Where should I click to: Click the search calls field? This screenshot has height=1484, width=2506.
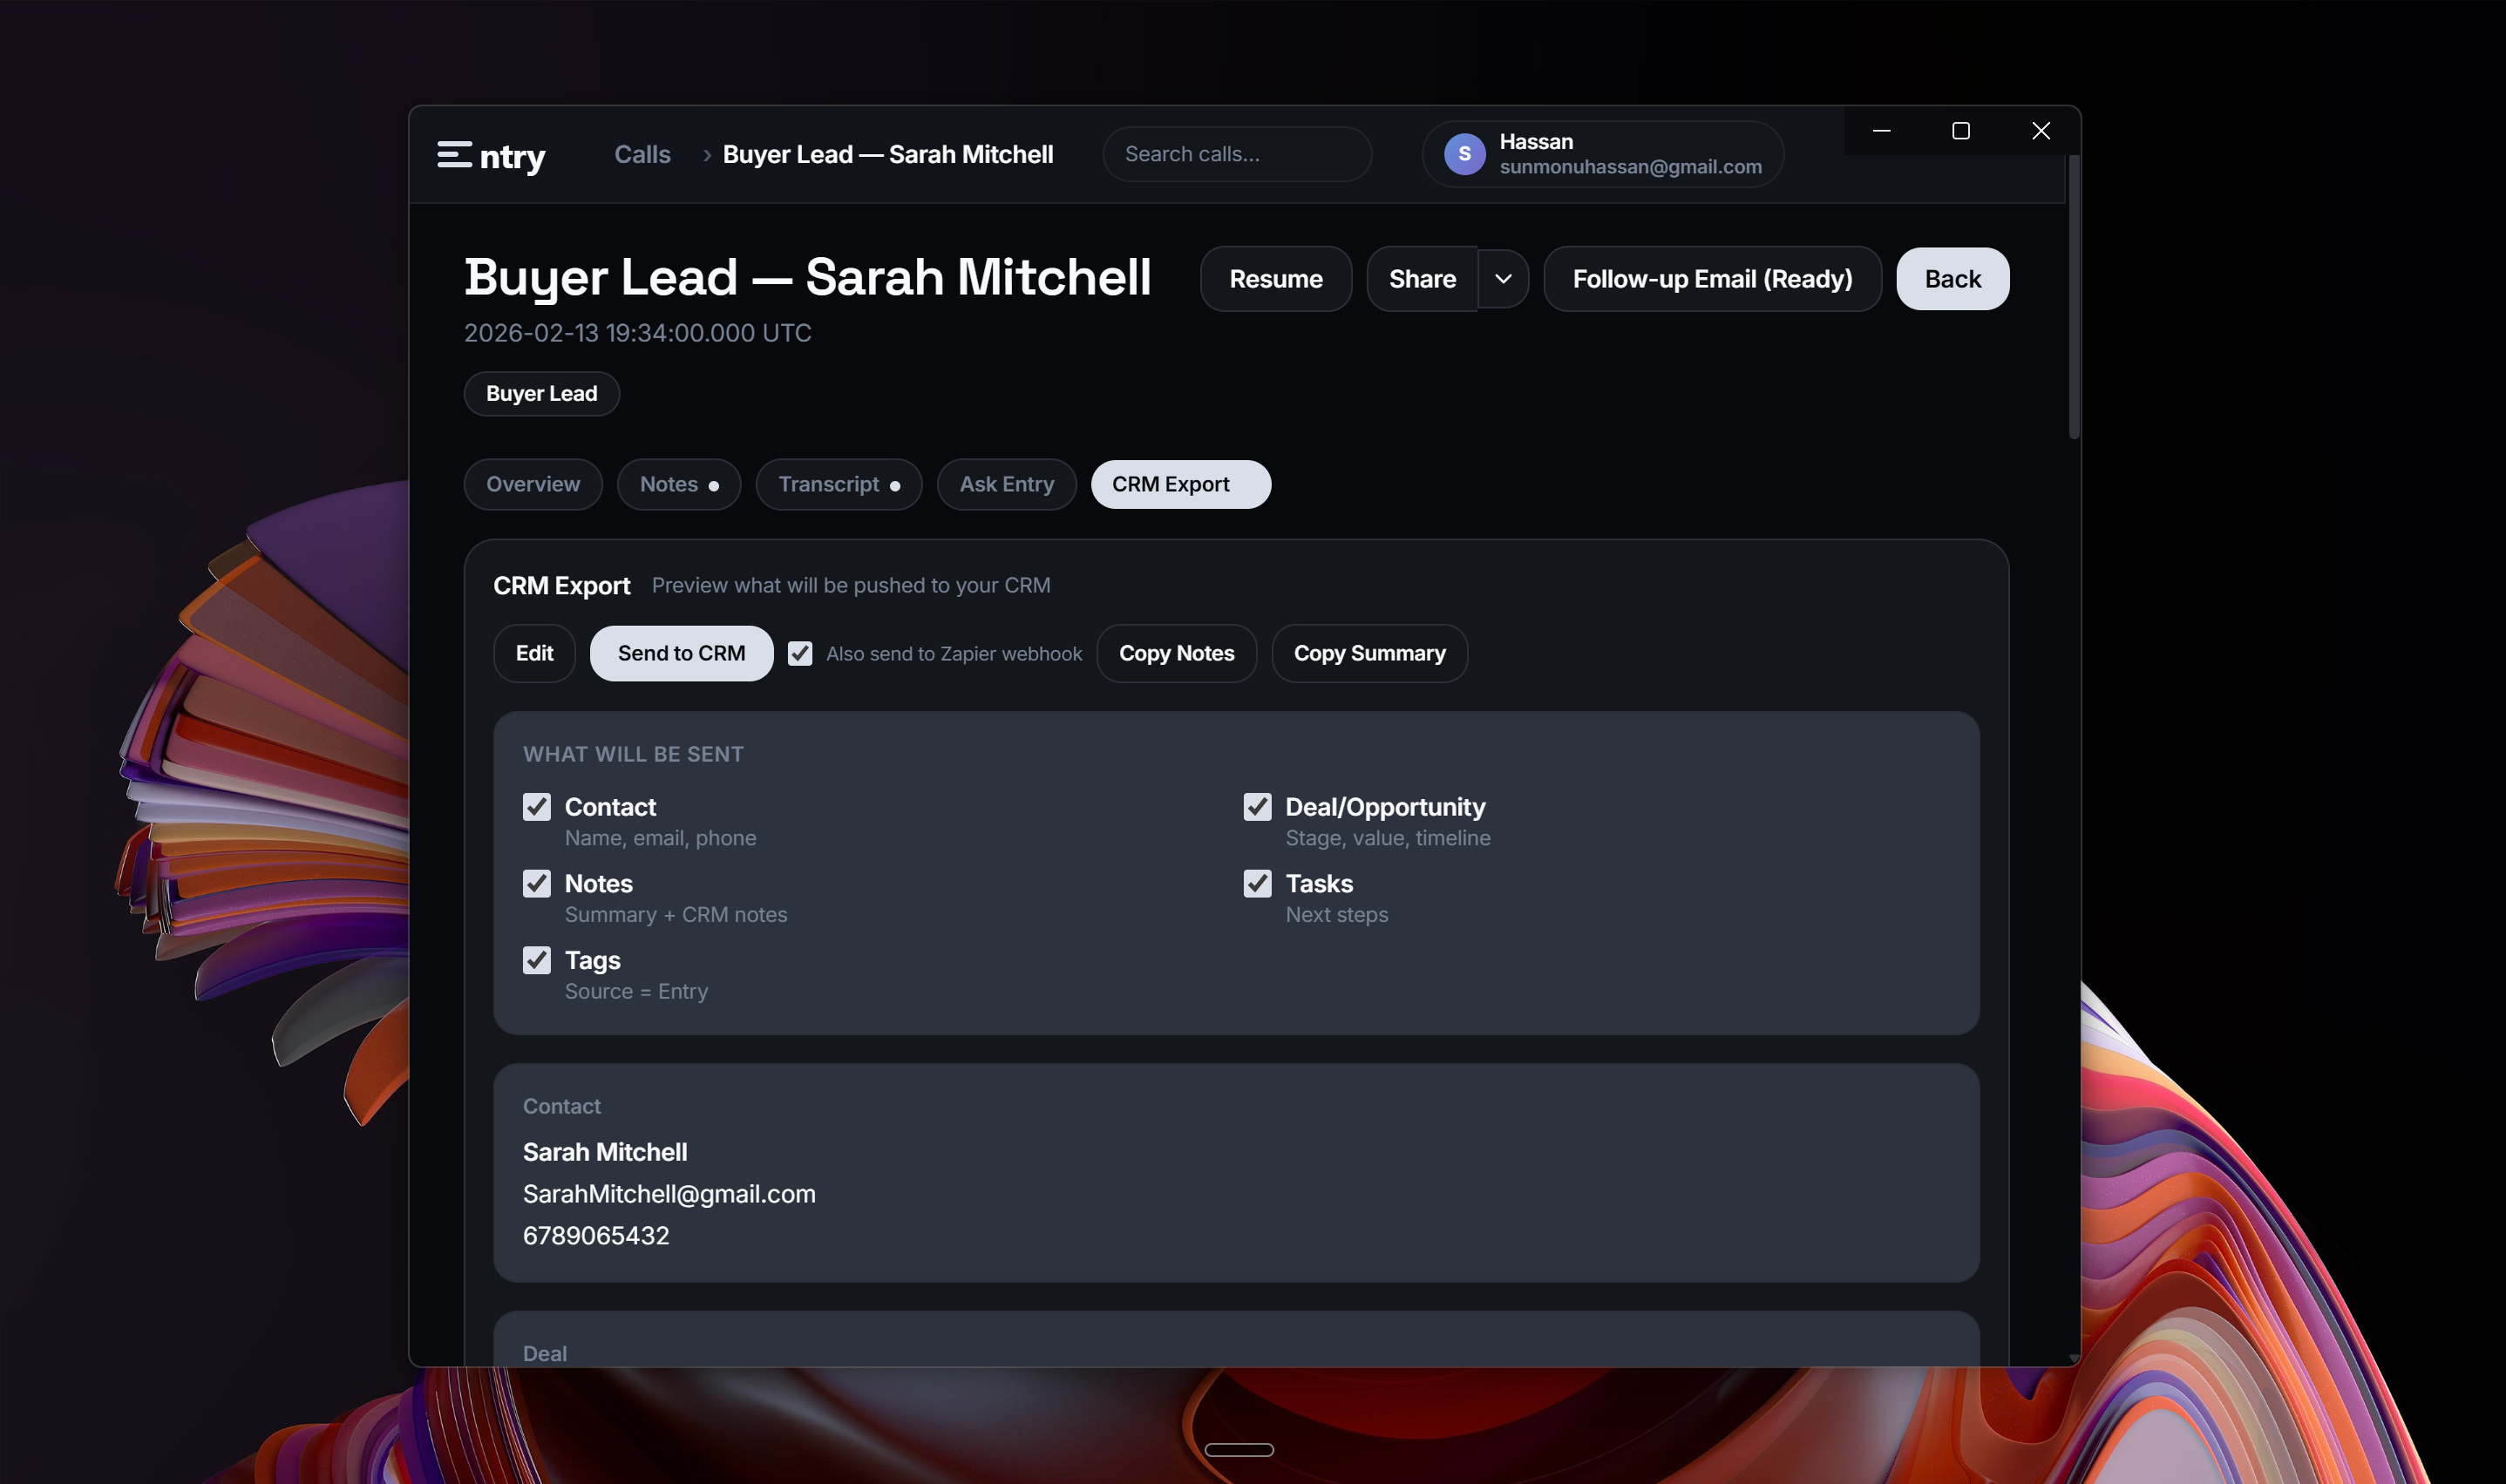(1237, 154)
